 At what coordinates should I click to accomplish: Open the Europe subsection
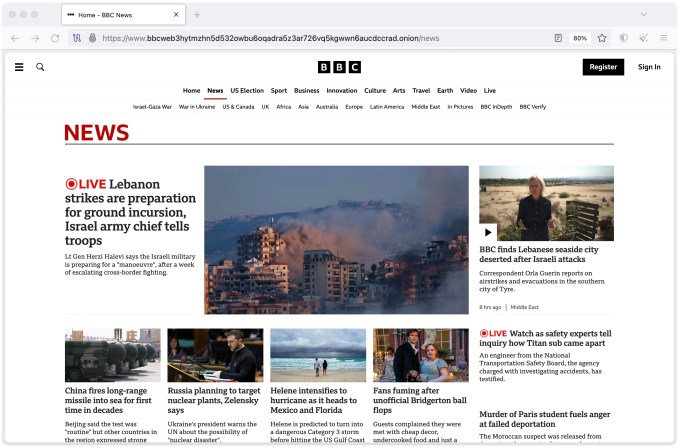(354, 107)
